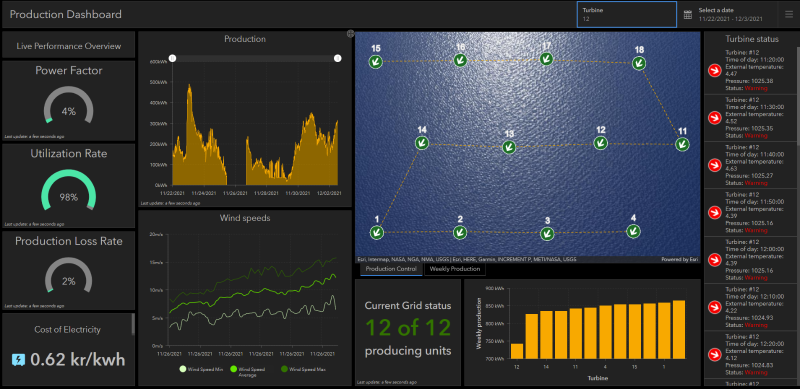Click the warning icon for the 11:40:00 status entry
The image size is (800, 389).
click(x=715, y=165)
